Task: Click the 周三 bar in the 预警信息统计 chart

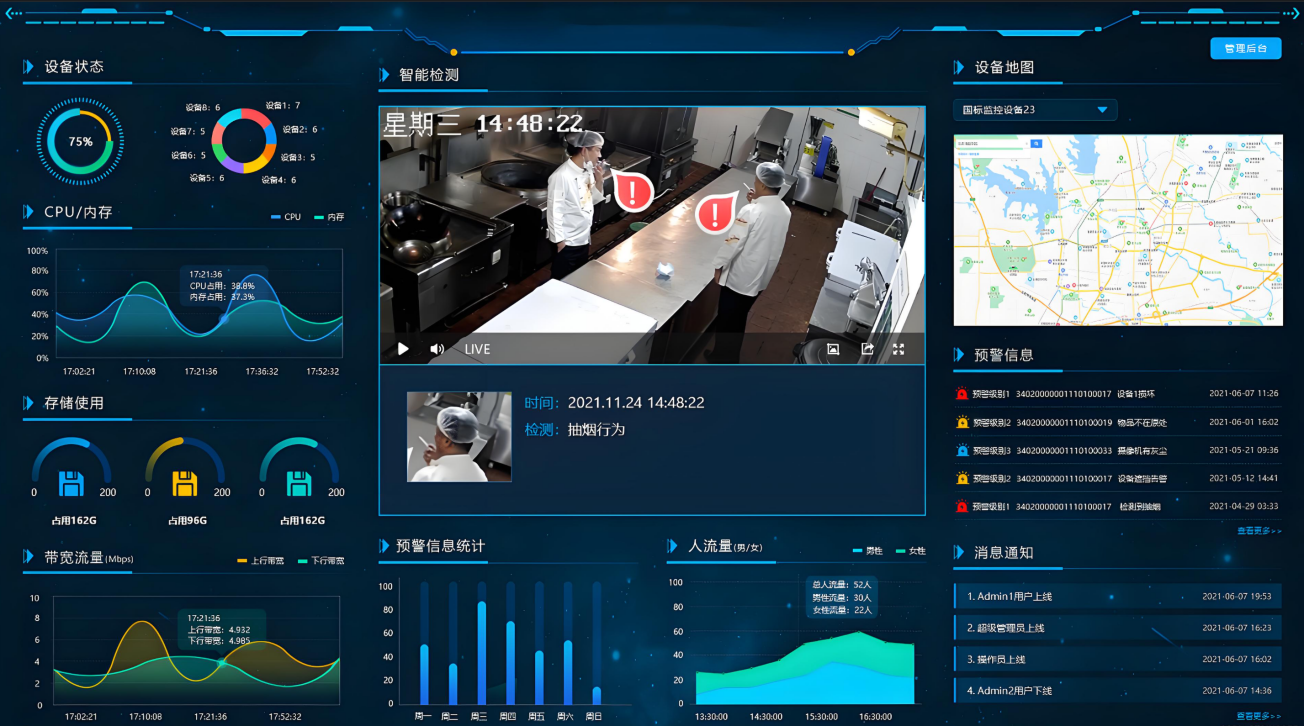Action: 481,652
